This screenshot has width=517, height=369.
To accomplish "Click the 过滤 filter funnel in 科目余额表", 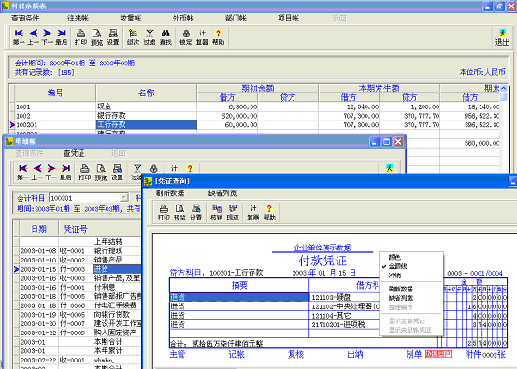I will click(149, 37).
